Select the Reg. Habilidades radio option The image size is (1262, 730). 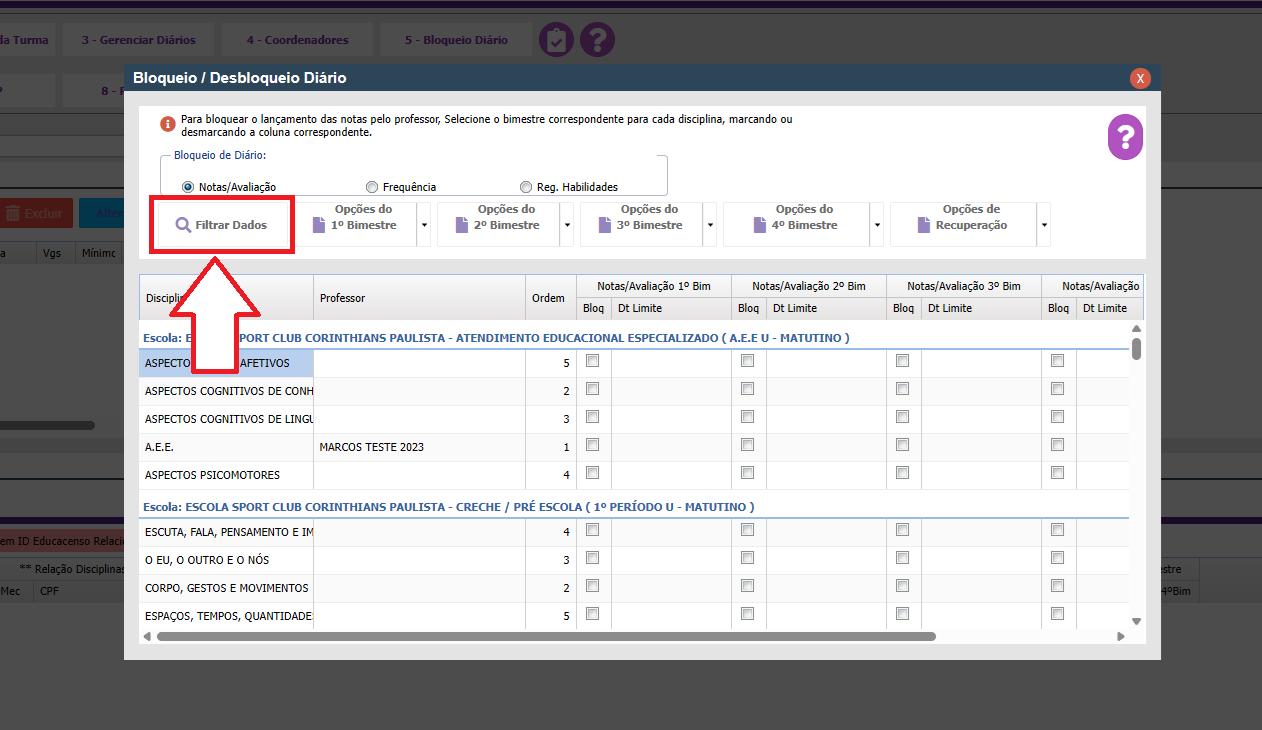tap(526, 187)
